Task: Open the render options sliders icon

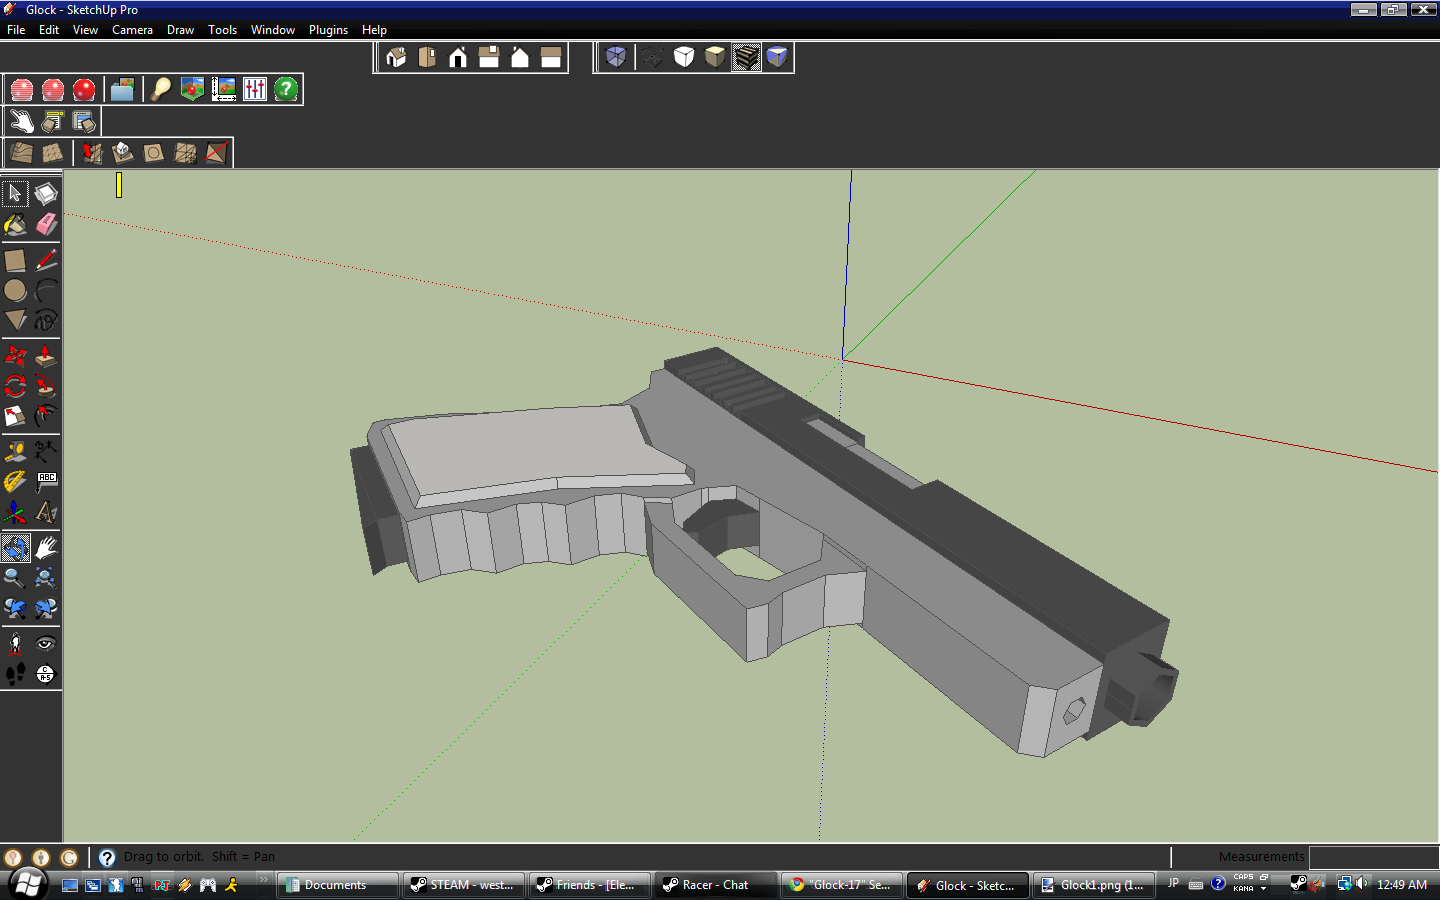Action: click(x=255, y=89)
